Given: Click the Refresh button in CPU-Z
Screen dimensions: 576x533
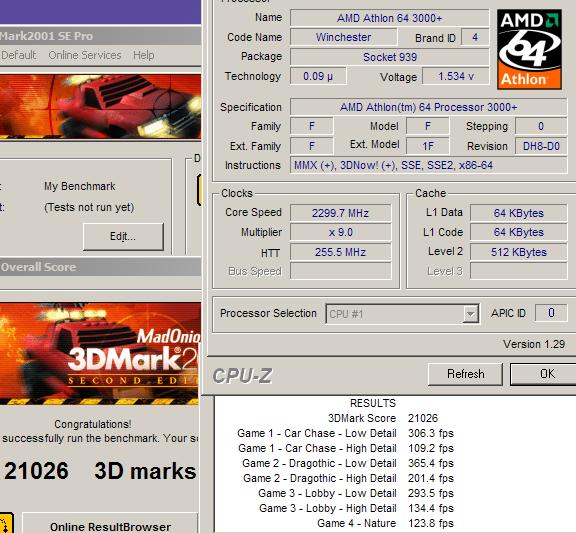Looking at the screenshot, I should (x=465, y=374).
